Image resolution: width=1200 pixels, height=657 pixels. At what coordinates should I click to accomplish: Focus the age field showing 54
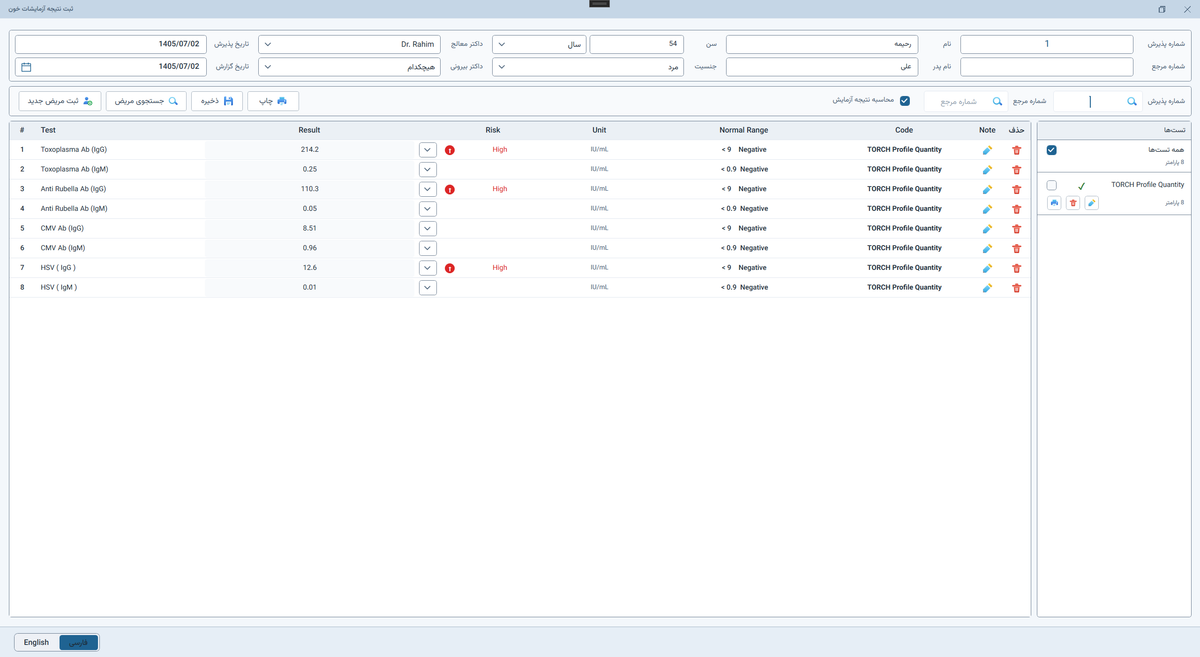click(x=637, y=45)
